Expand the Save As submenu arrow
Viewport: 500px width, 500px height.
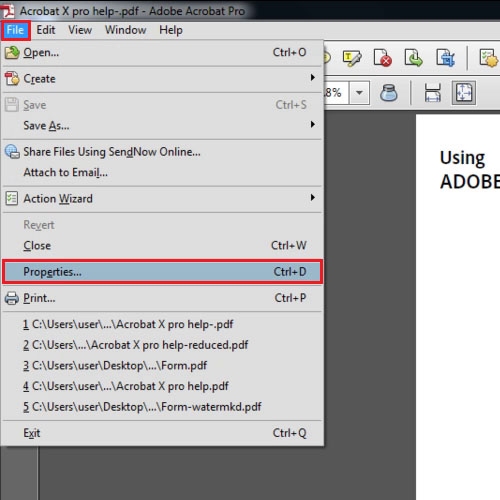tap(312, 125)
